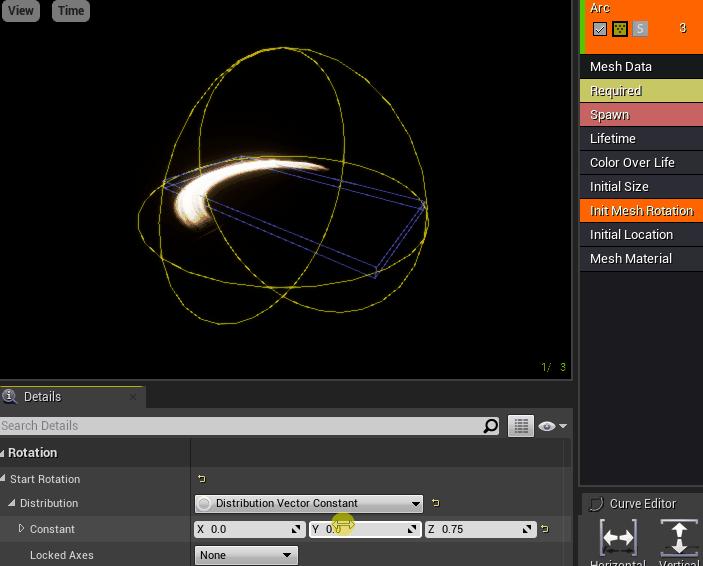Click the Arc emitter solo S icon
The image size is (703, 566).
click(640, 29)
